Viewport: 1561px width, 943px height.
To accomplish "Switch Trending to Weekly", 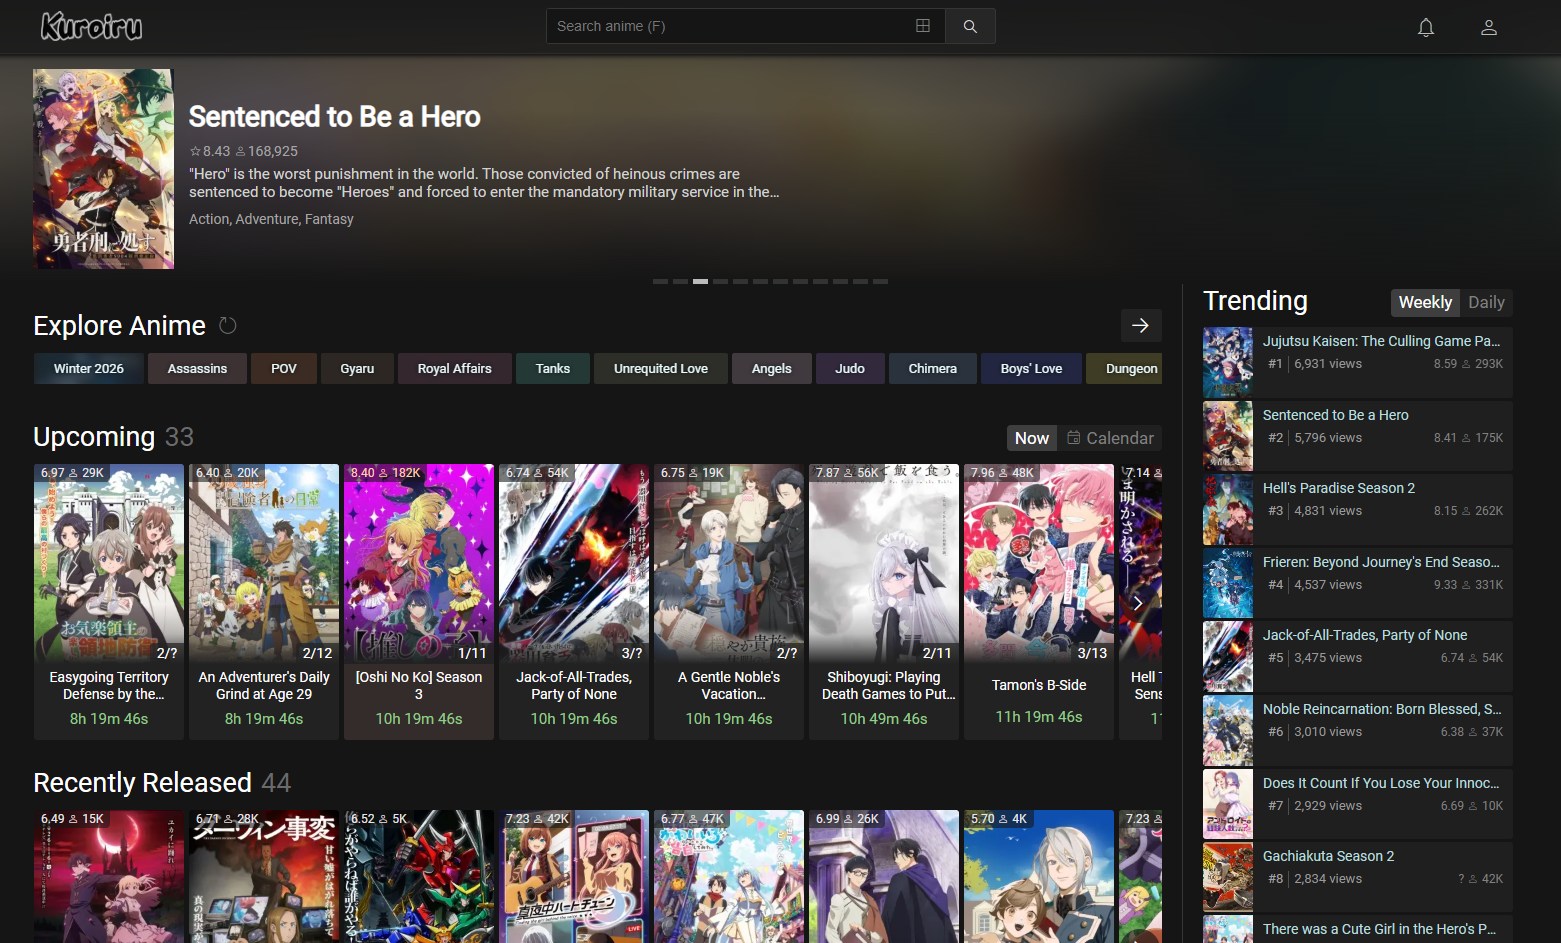I will coord(1424,302).
